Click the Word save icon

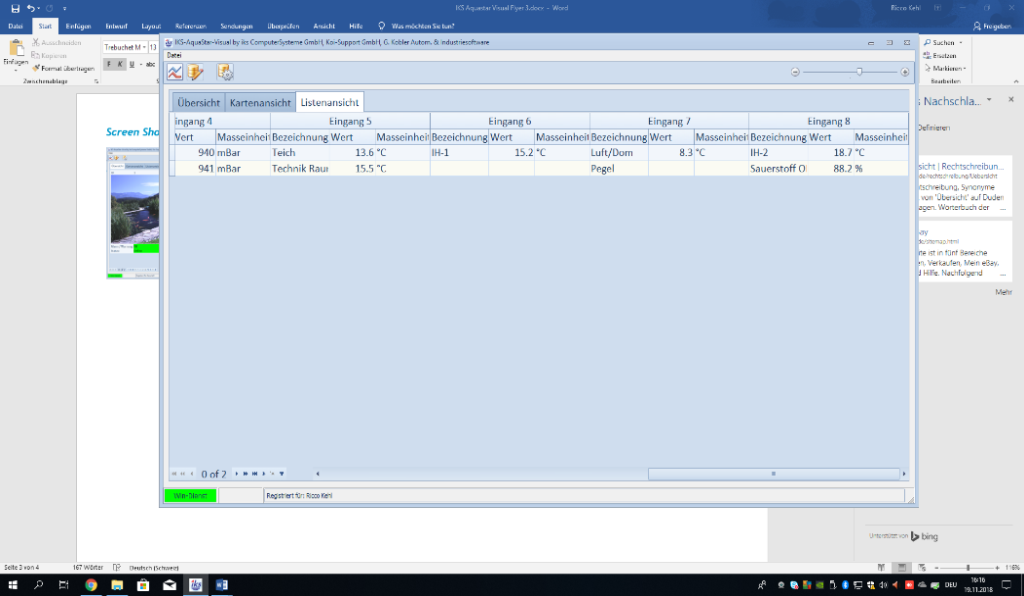(15, 8)
